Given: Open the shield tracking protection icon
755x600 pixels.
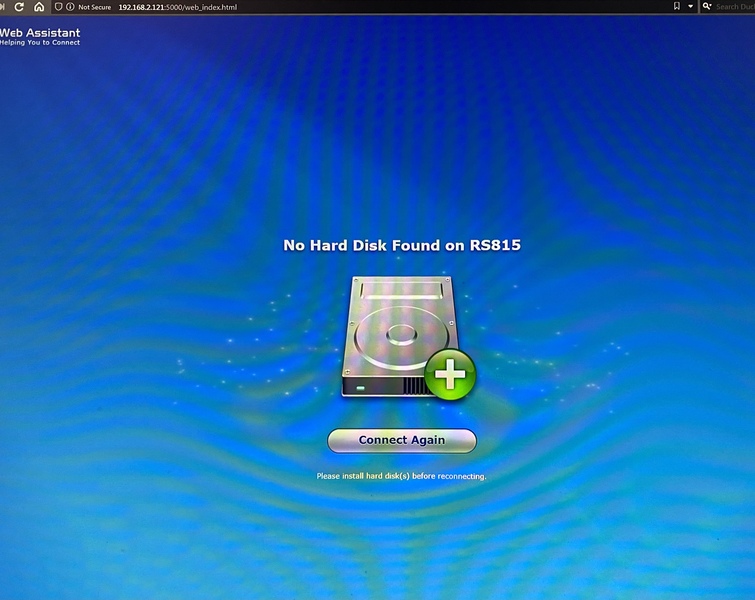Looking at the screenshot, I should click(58, 7).
